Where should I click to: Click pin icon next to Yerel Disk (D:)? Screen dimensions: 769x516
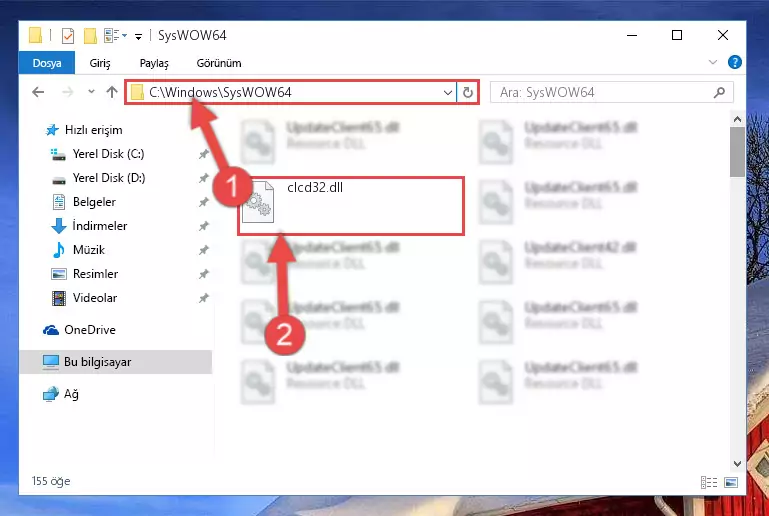[204, 179]
